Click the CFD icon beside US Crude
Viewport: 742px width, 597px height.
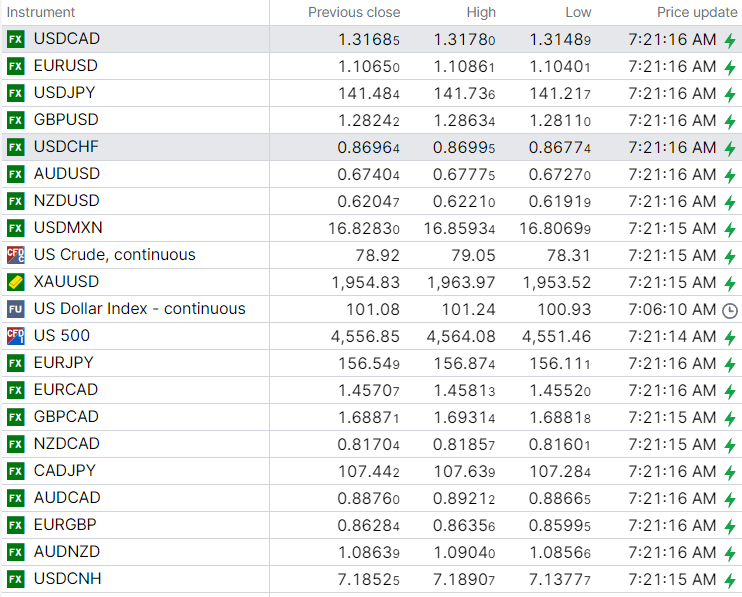15,255
